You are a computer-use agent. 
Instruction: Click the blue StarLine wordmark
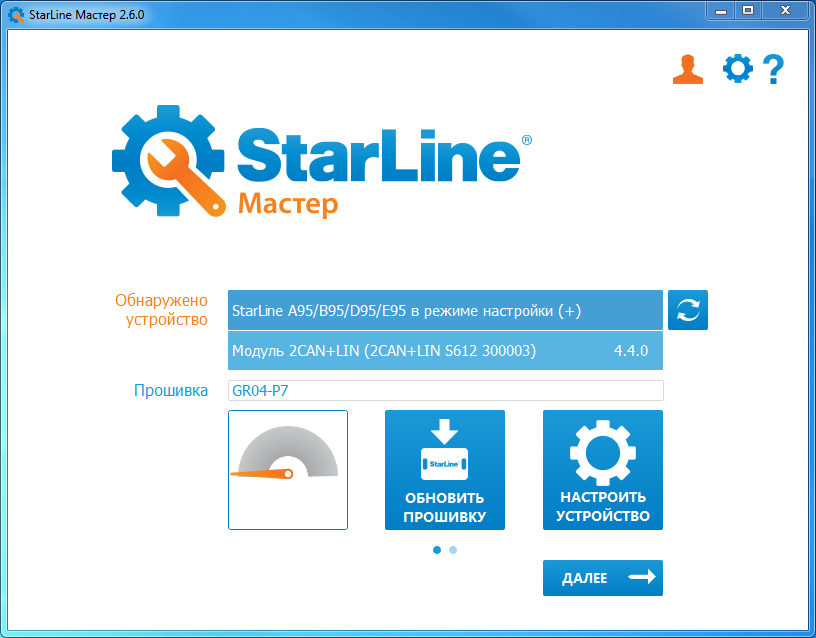click(x=378, y=155)
